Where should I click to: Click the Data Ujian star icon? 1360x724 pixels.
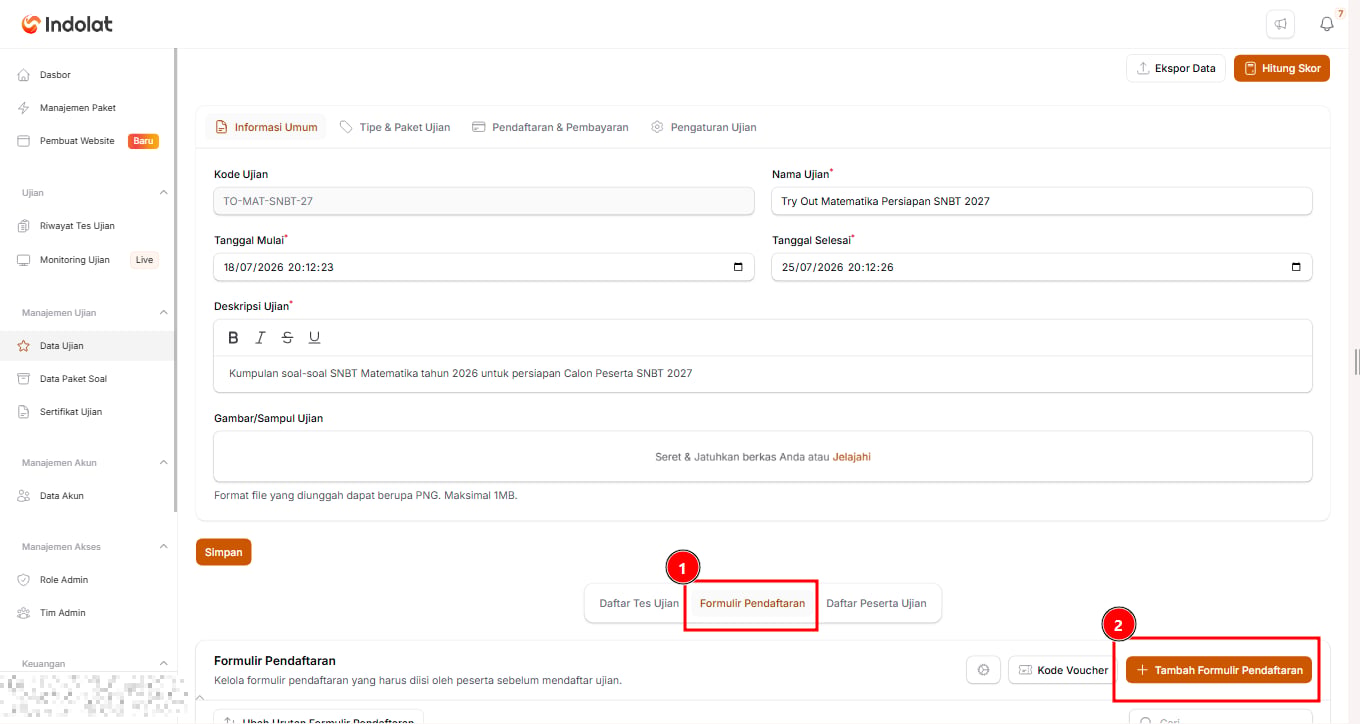24,346
